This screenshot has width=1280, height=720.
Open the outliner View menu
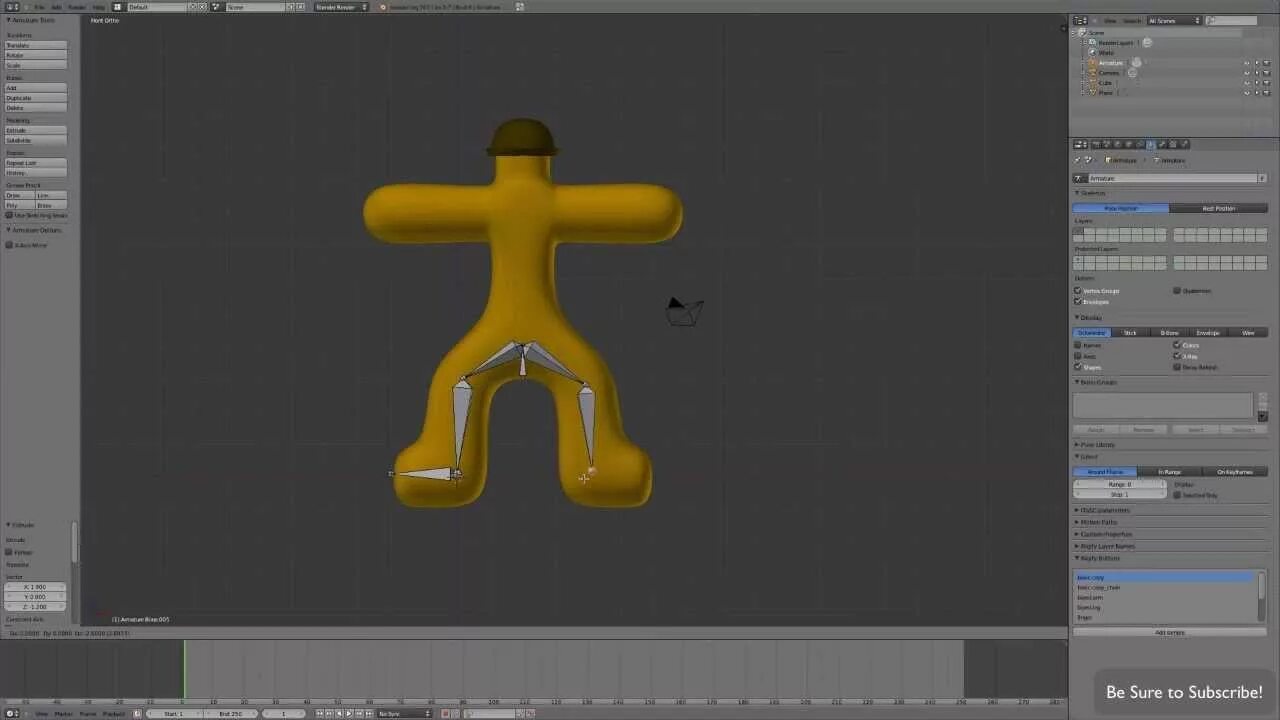(1110, 20)
